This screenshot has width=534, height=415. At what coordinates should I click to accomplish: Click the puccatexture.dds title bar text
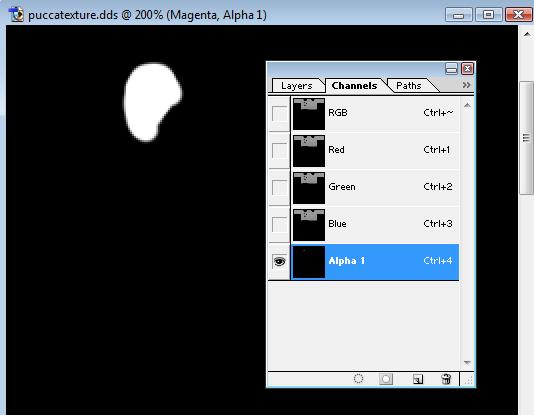(147, 15)
